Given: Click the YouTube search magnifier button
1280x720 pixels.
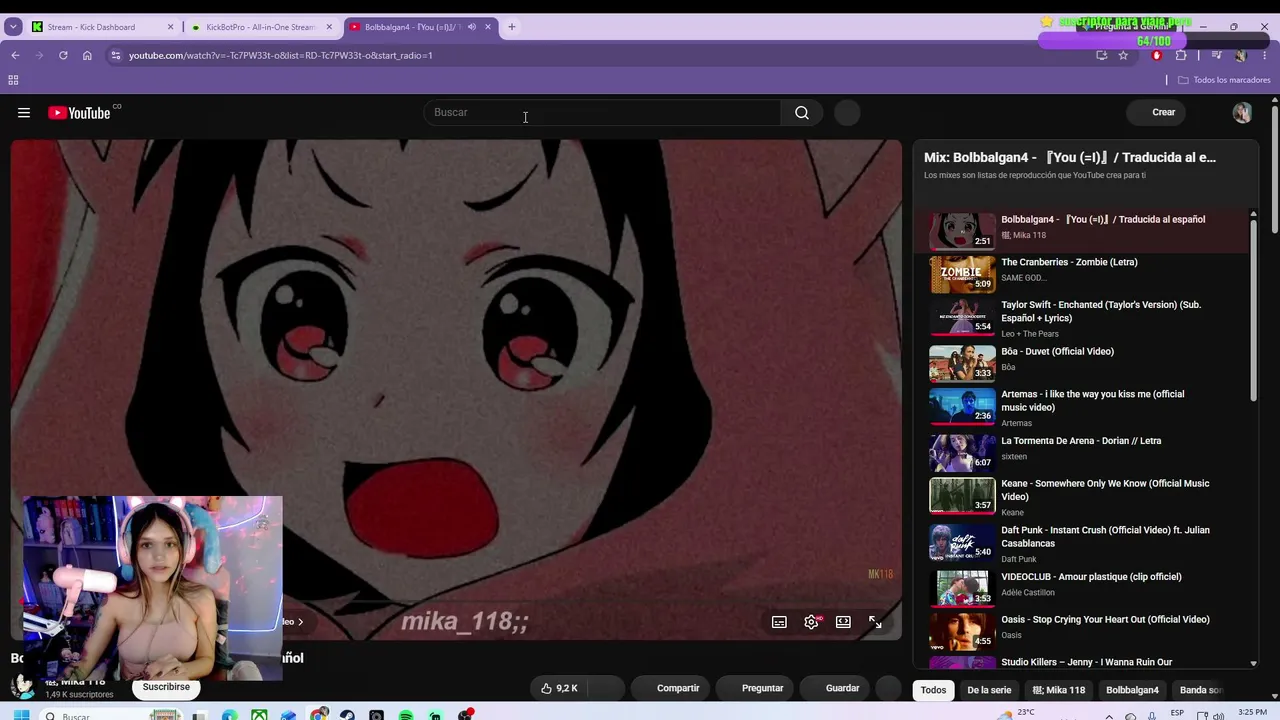Looking at the screenshot, I should 802,113.
